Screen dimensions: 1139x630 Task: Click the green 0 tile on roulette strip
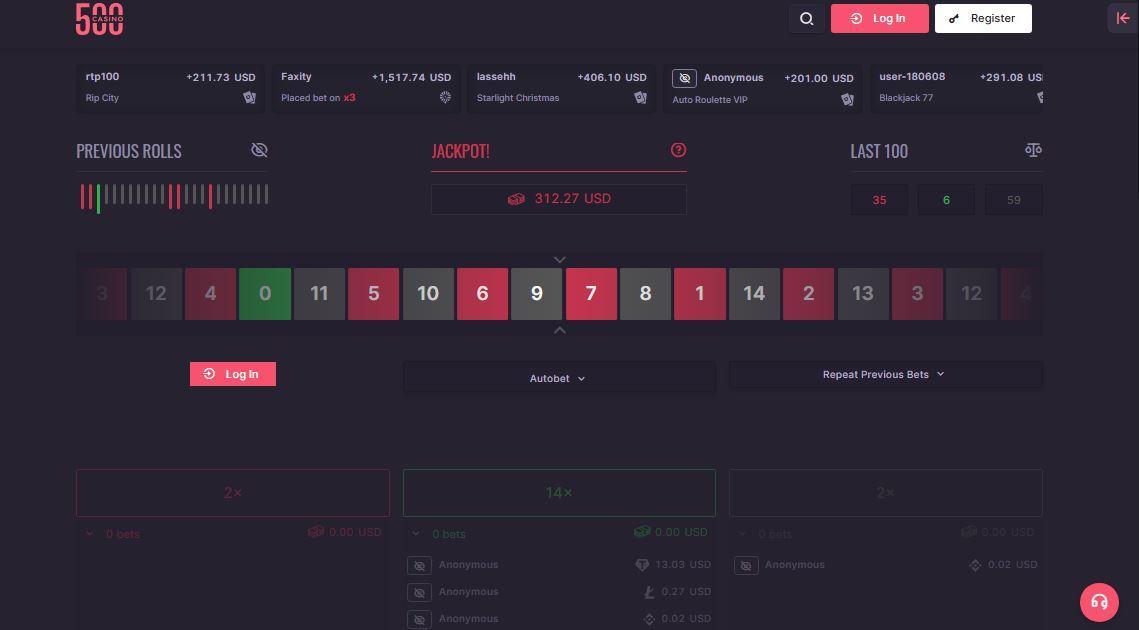click(x=265, y=294)
